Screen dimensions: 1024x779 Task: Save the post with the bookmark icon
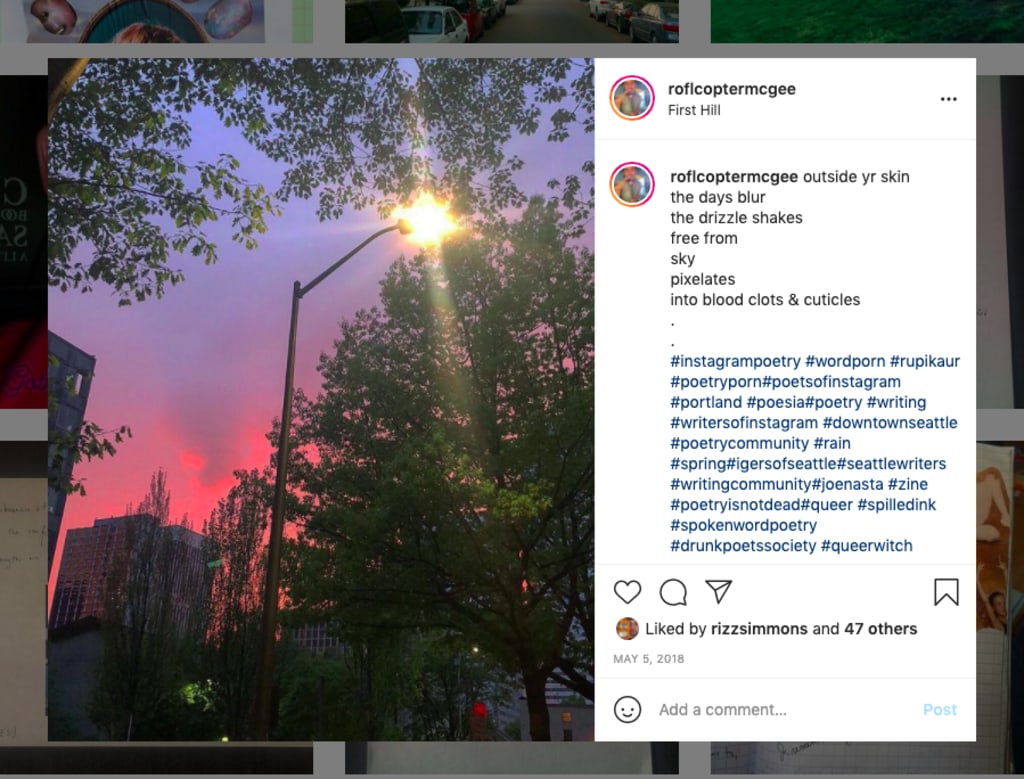(x=946, y=592)
